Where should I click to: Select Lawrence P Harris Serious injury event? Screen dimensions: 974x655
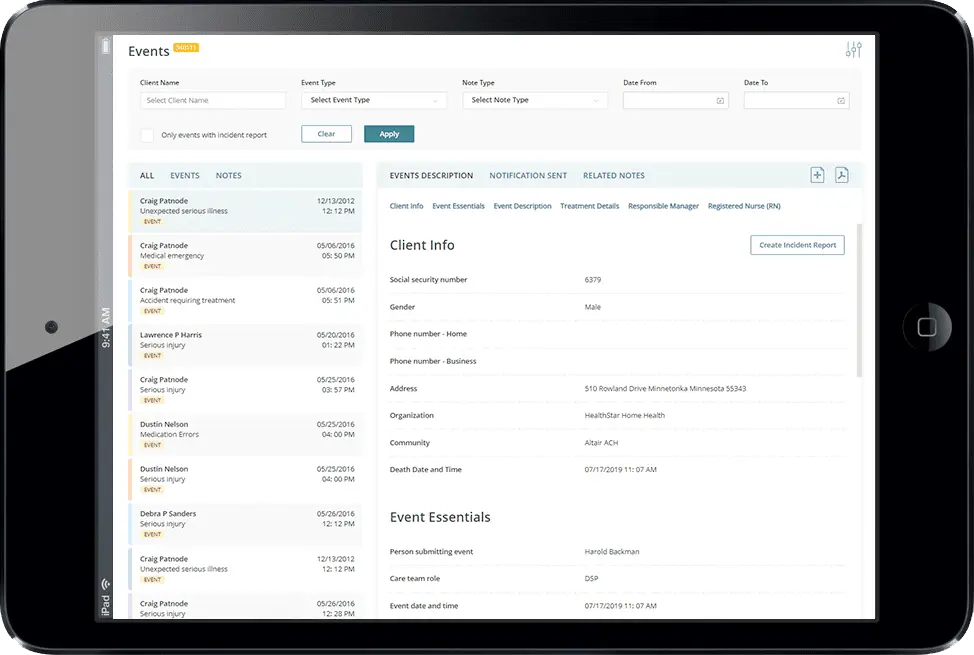[x=245, y=345]
